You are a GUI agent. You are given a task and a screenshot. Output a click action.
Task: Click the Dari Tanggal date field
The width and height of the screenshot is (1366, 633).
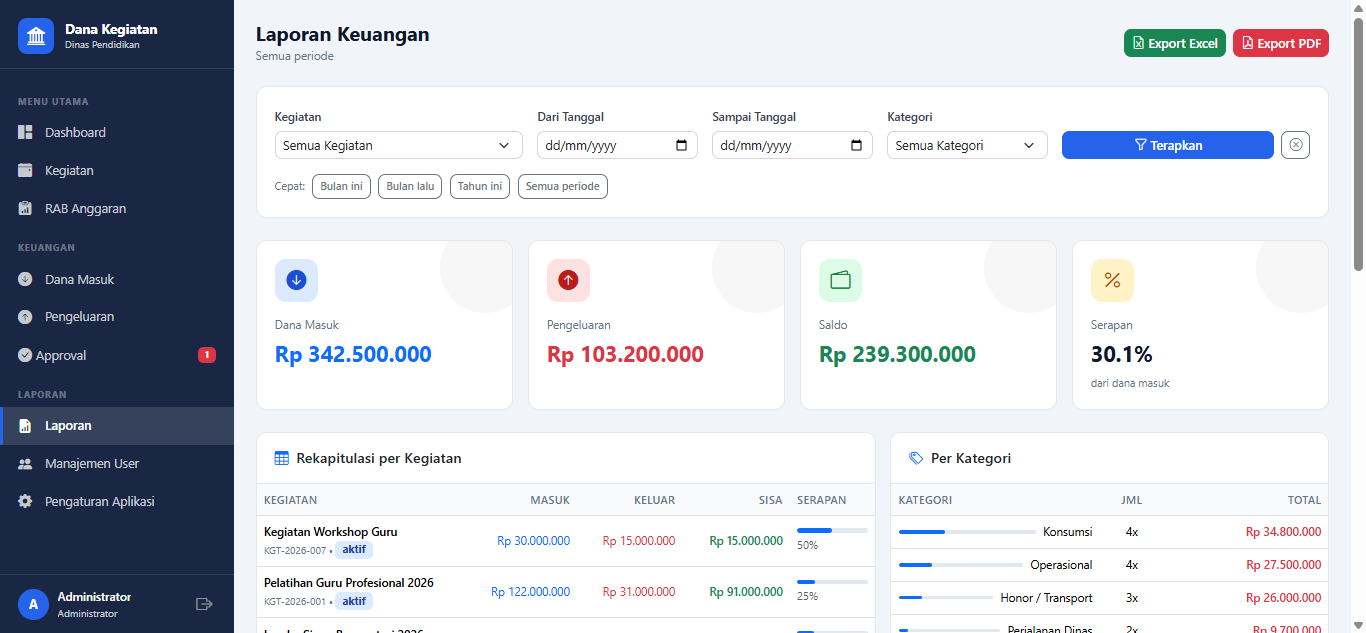(617, 145)
